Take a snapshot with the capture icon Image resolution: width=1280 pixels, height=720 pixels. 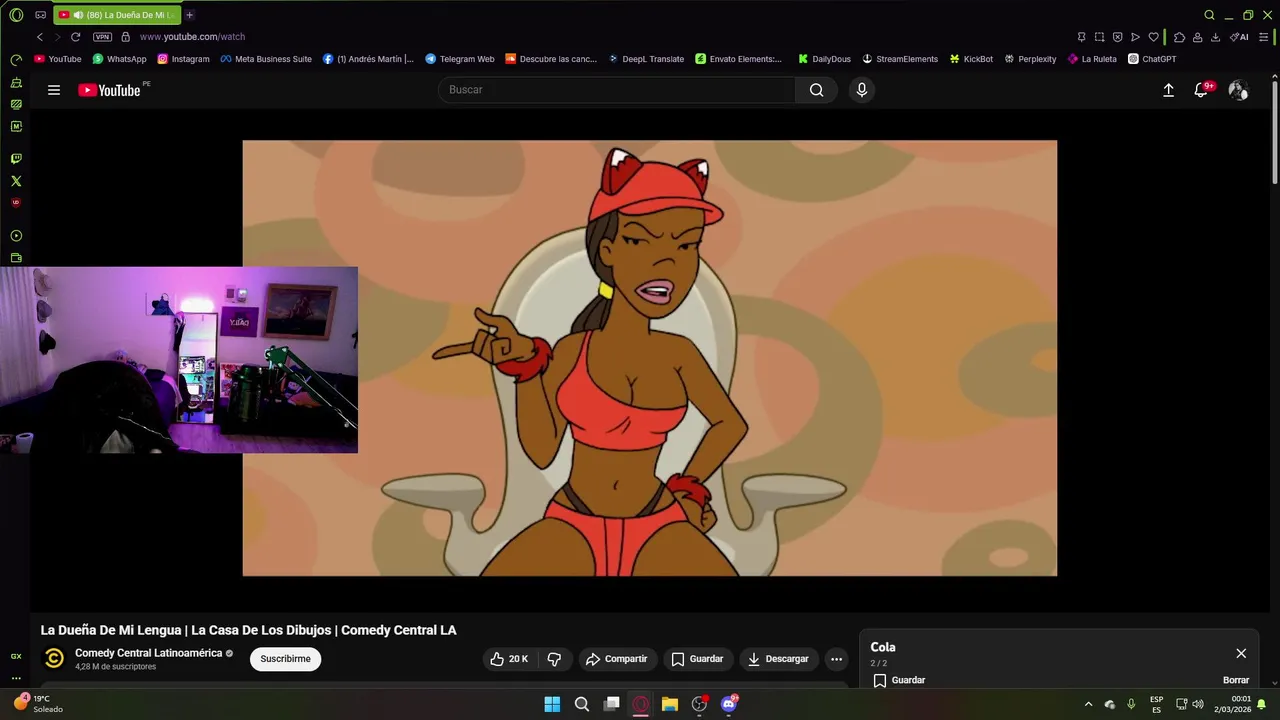(1099, 37)
